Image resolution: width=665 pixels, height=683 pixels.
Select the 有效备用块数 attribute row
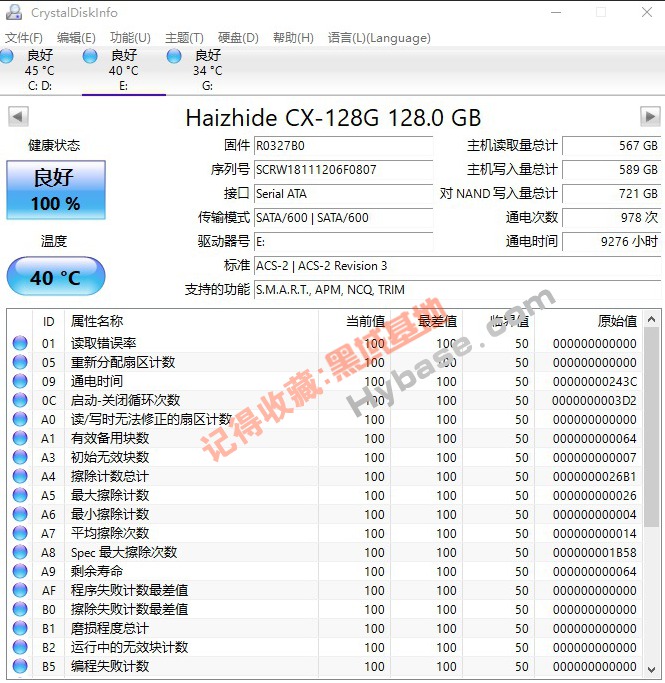[x=325, y=438]
